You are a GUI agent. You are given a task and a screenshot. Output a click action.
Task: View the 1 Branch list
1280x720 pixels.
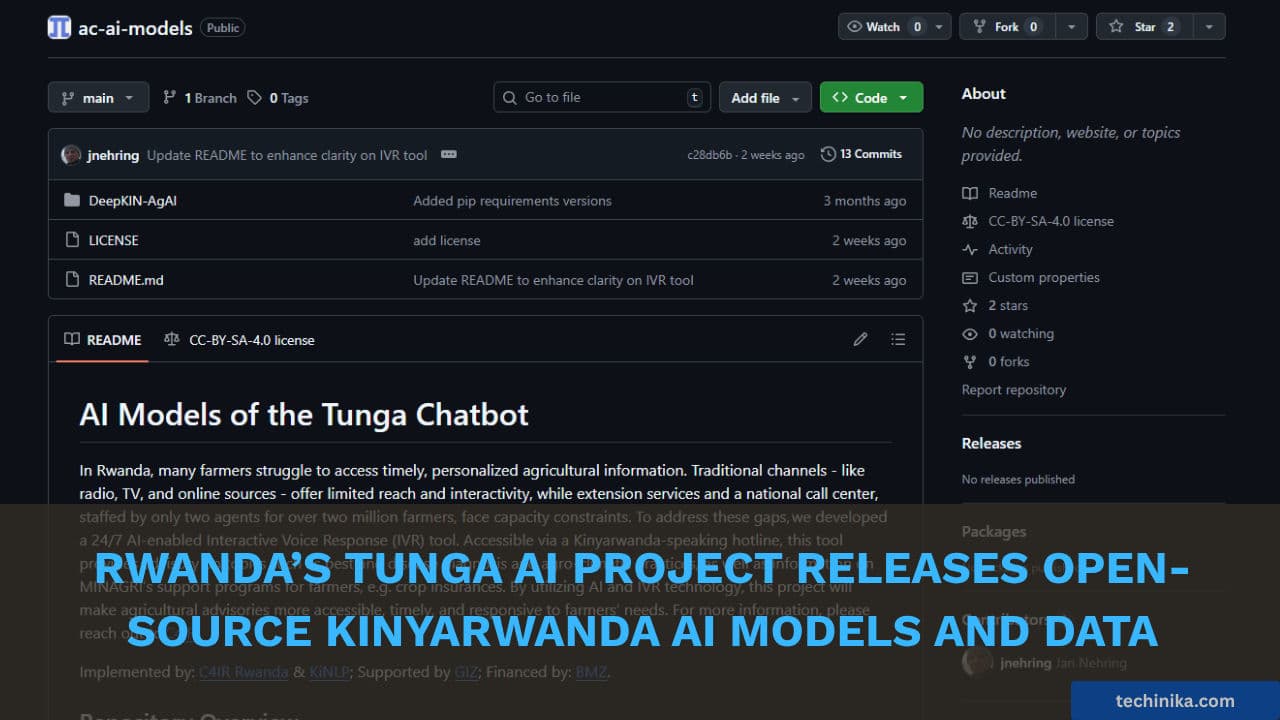(200, 98)
